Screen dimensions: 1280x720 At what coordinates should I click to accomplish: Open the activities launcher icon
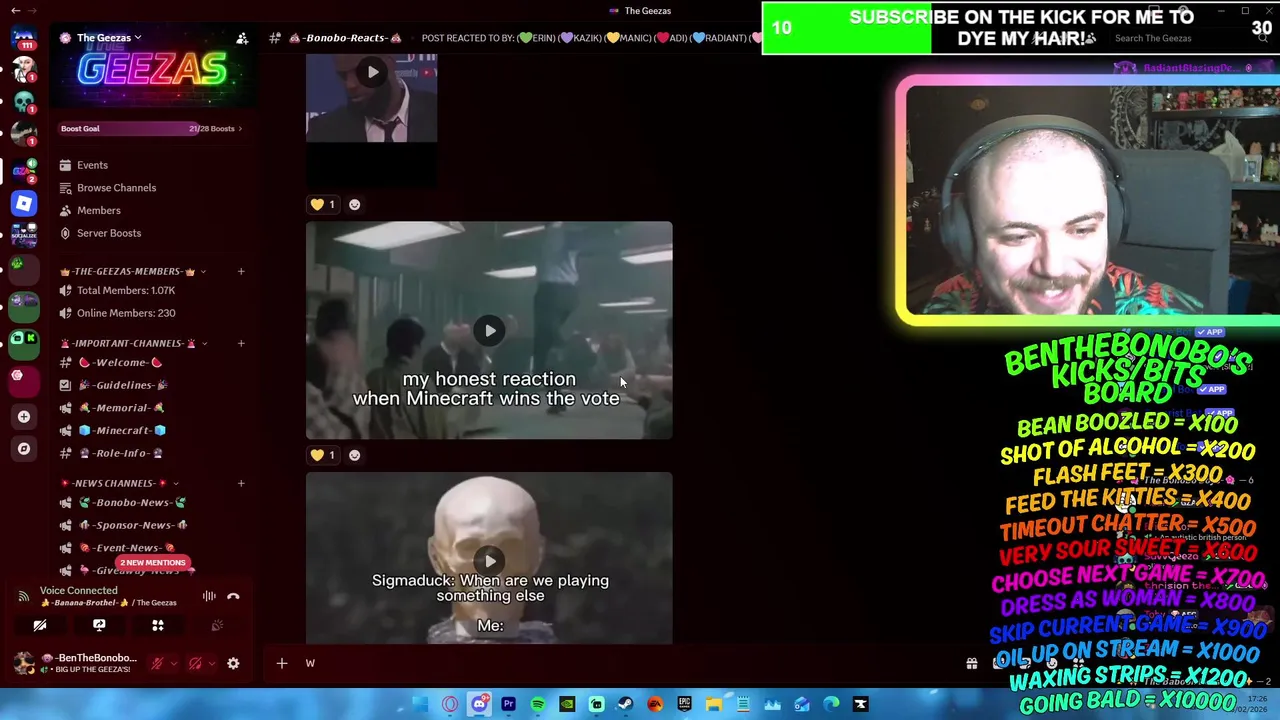(158, 625)
